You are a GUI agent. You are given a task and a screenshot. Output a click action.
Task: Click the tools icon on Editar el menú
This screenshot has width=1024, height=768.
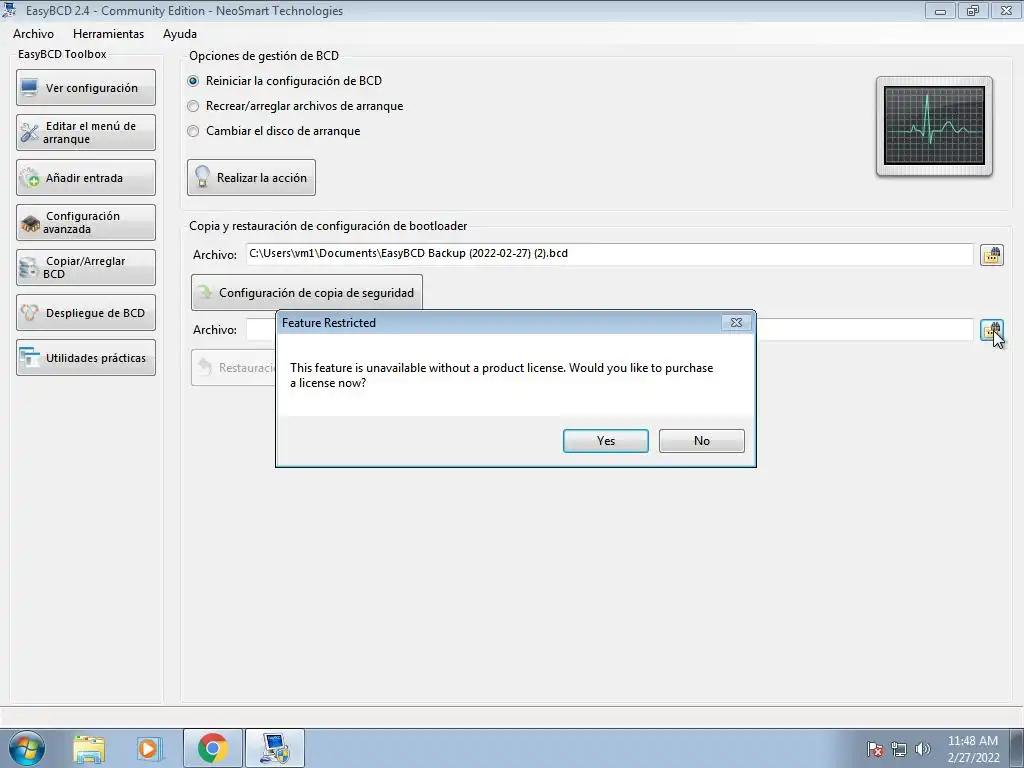pyautogui.click(x=29, y=133)
